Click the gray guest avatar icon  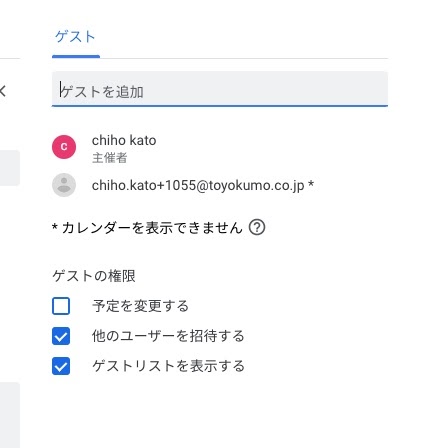click(64, 185)
